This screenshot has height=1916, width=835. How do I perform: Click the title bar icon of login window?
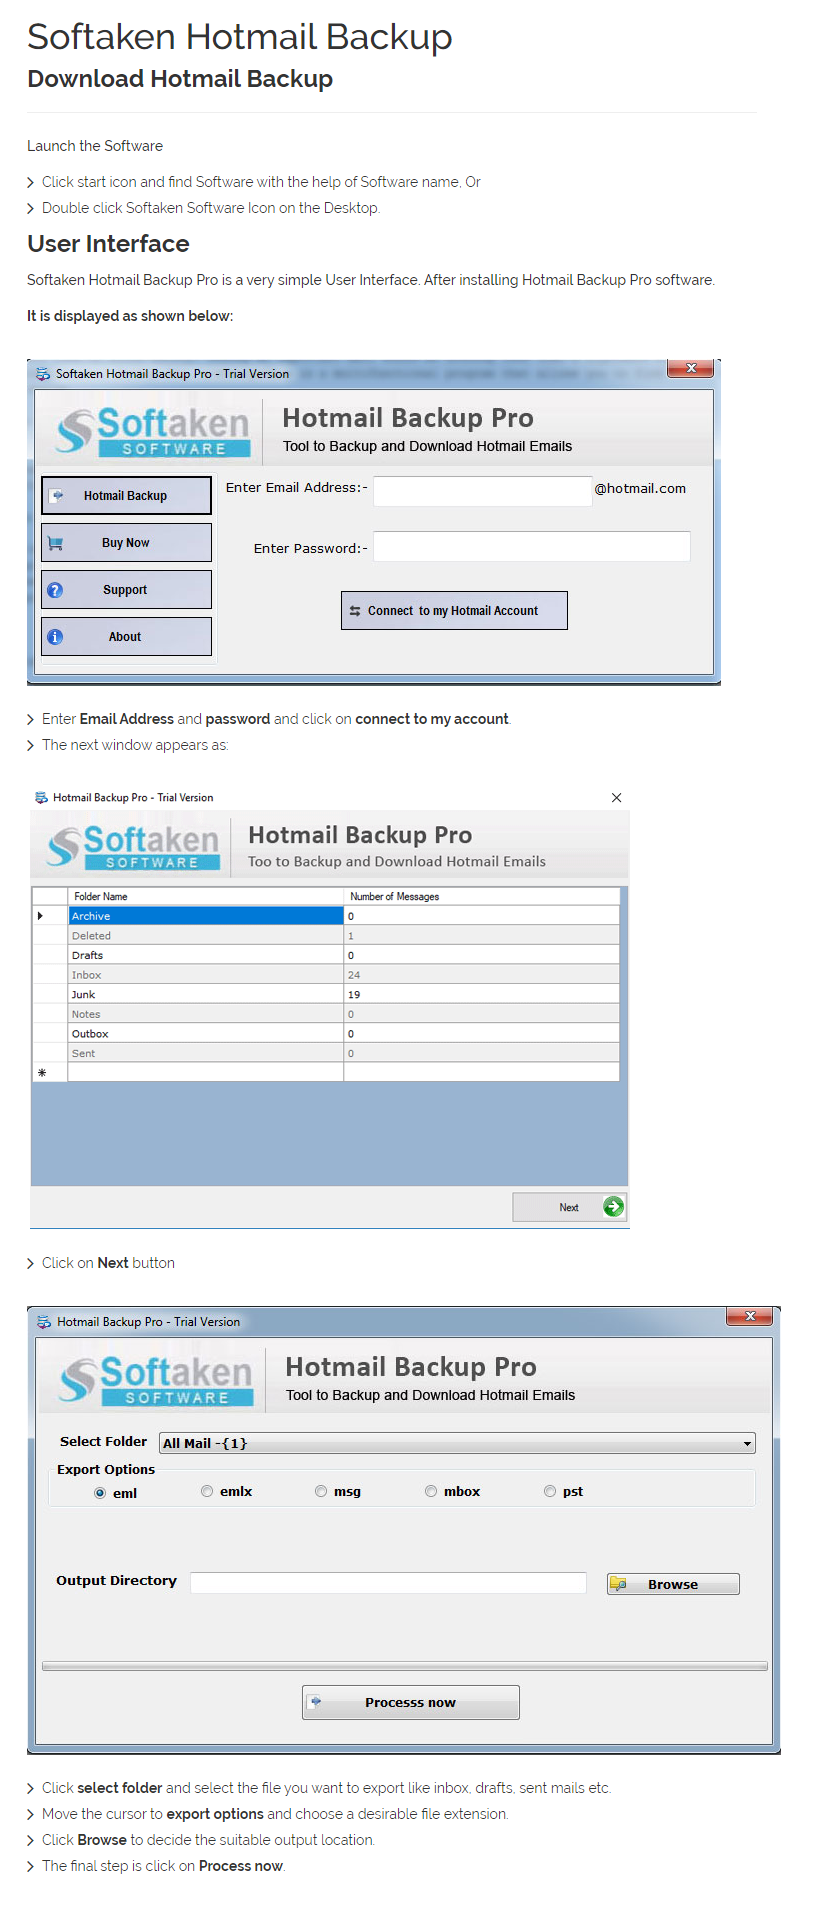43,374
